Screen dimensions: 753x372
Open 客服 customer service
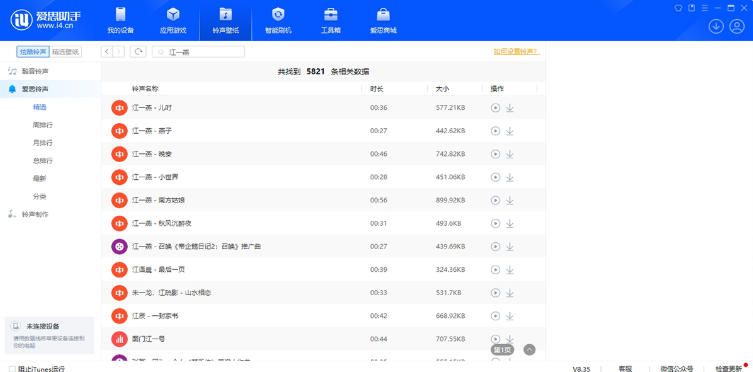point(625,369)
